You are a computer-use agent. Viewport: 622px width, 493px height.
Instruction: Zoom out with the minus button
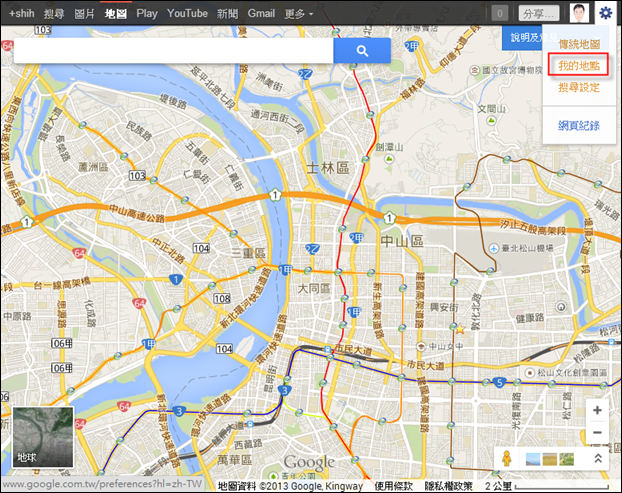597,432
